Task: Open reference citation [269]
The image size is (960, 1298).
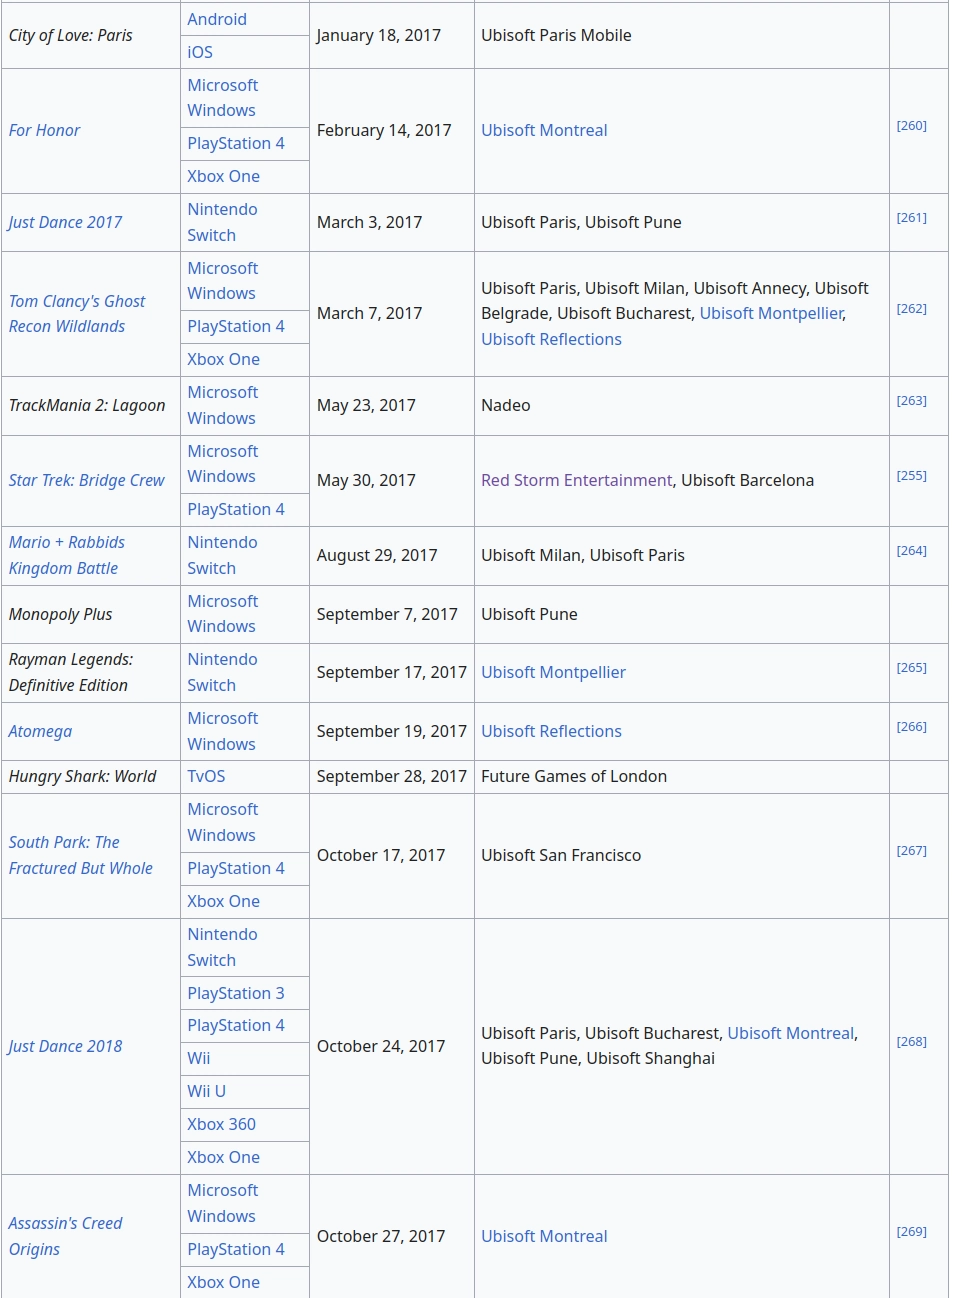Action: click(x=911, y=1231)
